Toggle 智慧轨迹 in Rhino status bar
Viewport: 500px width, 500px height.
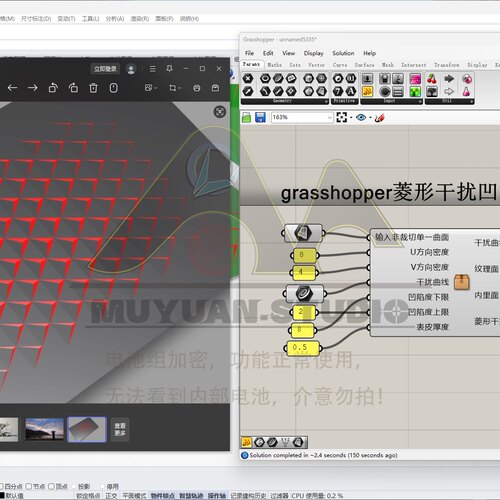(191, 496)
